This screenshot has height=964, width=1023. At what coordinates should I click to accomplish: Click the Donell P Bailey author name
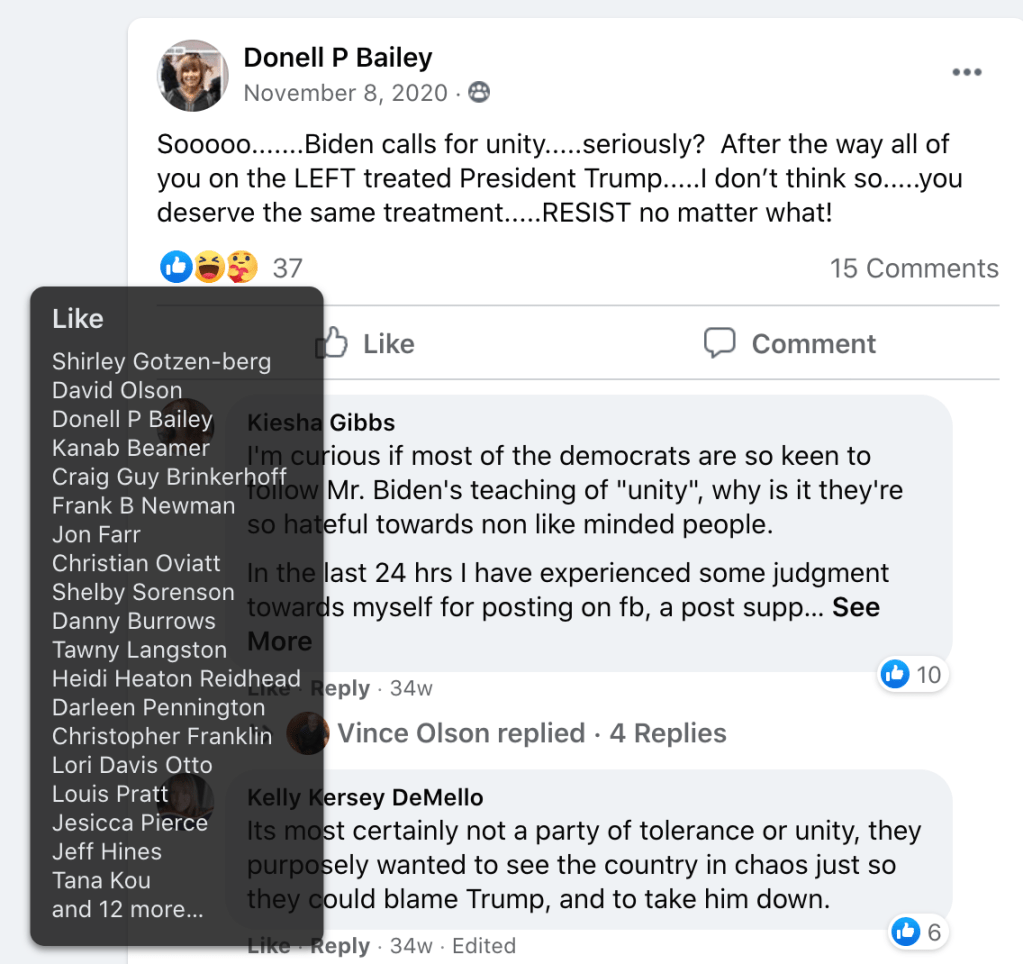coord(338,58)
